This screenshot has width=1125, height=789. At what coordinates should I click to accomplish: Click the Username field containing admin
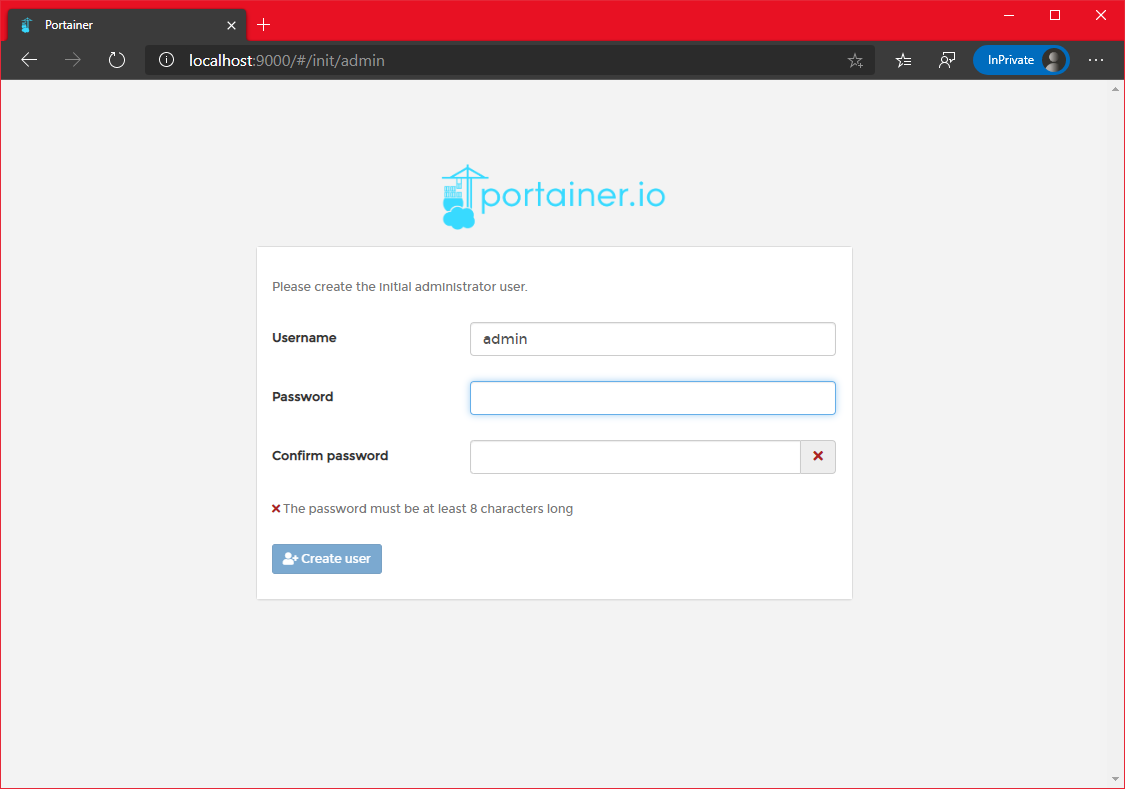(x=652, y=339)
